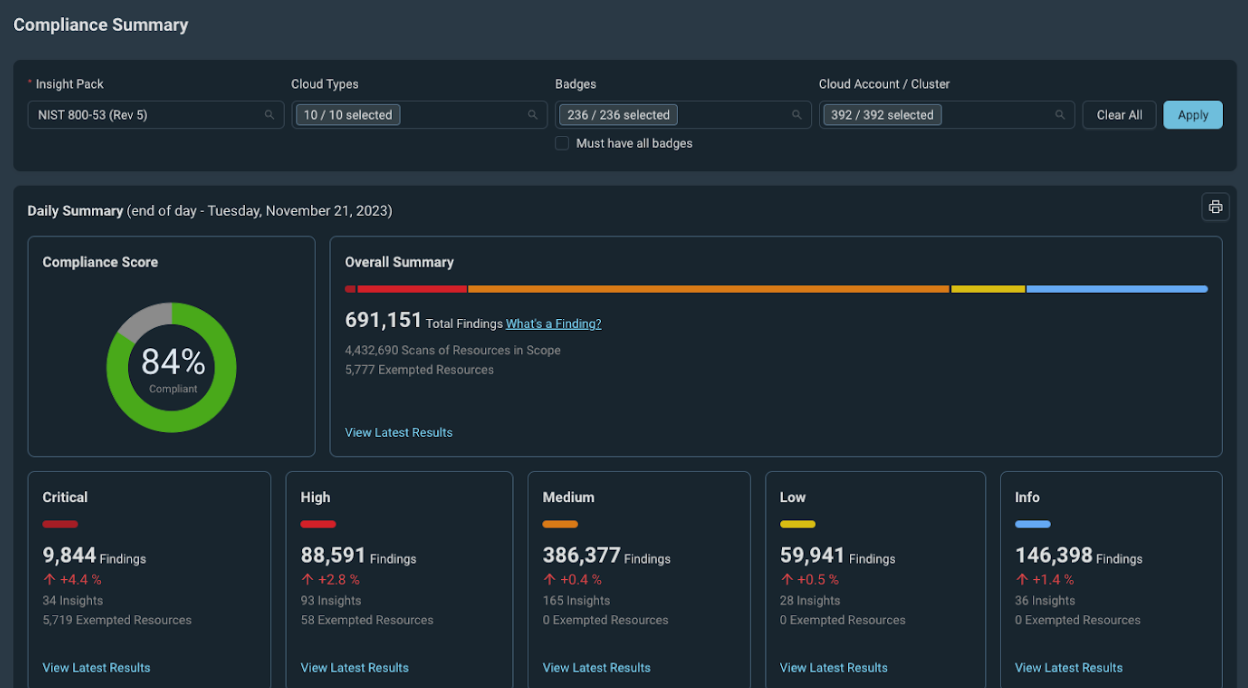
Task: Click the search icon in the Insight Pack field
Action: pos(269,114)
